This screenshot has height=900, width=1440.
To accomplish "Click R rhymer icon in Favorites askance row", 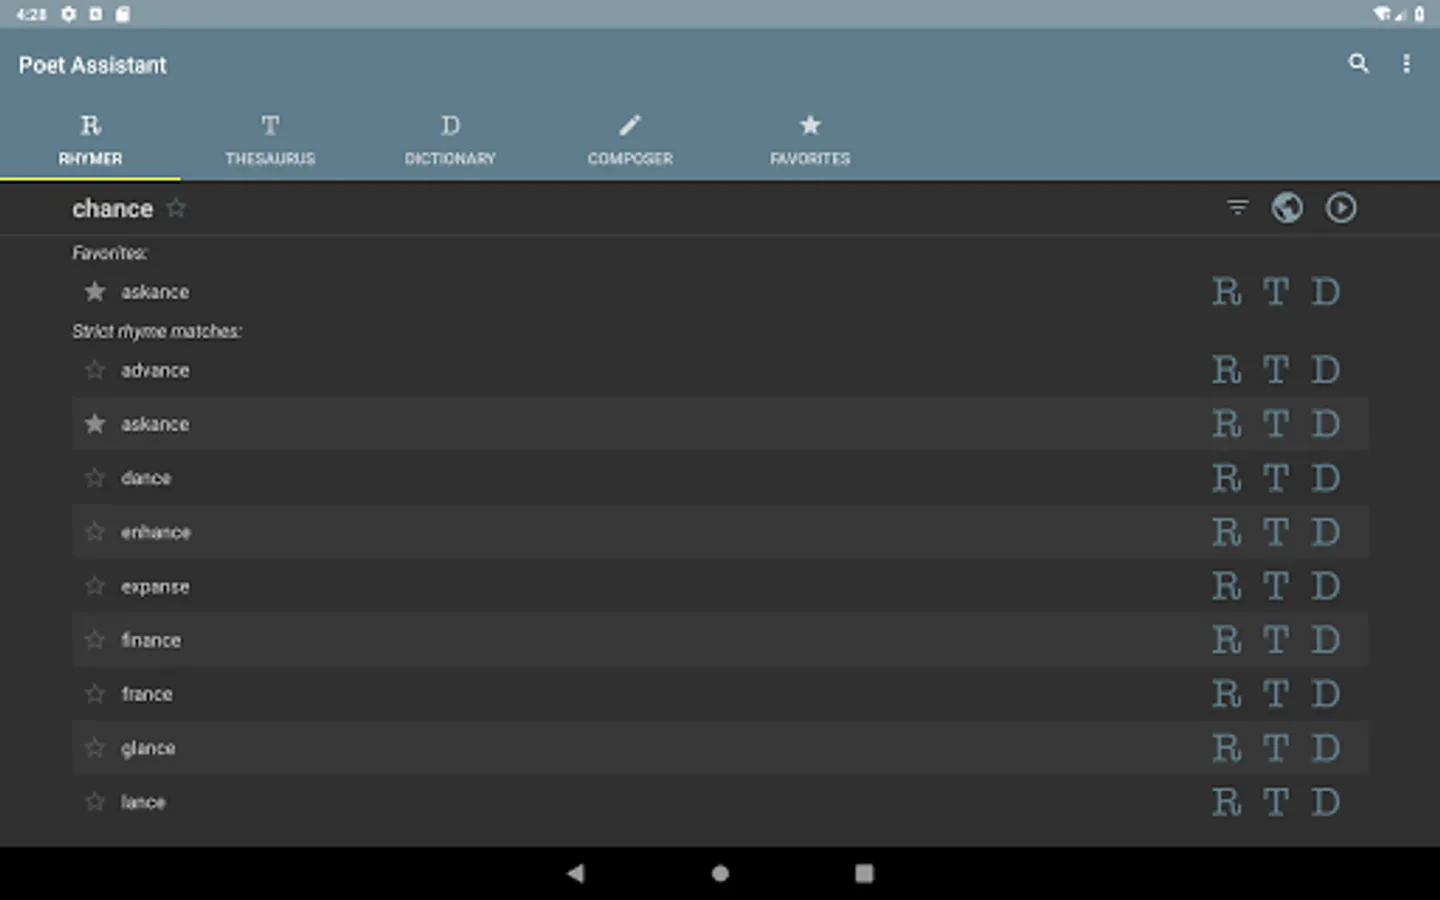I will [x=1227, y=292].
